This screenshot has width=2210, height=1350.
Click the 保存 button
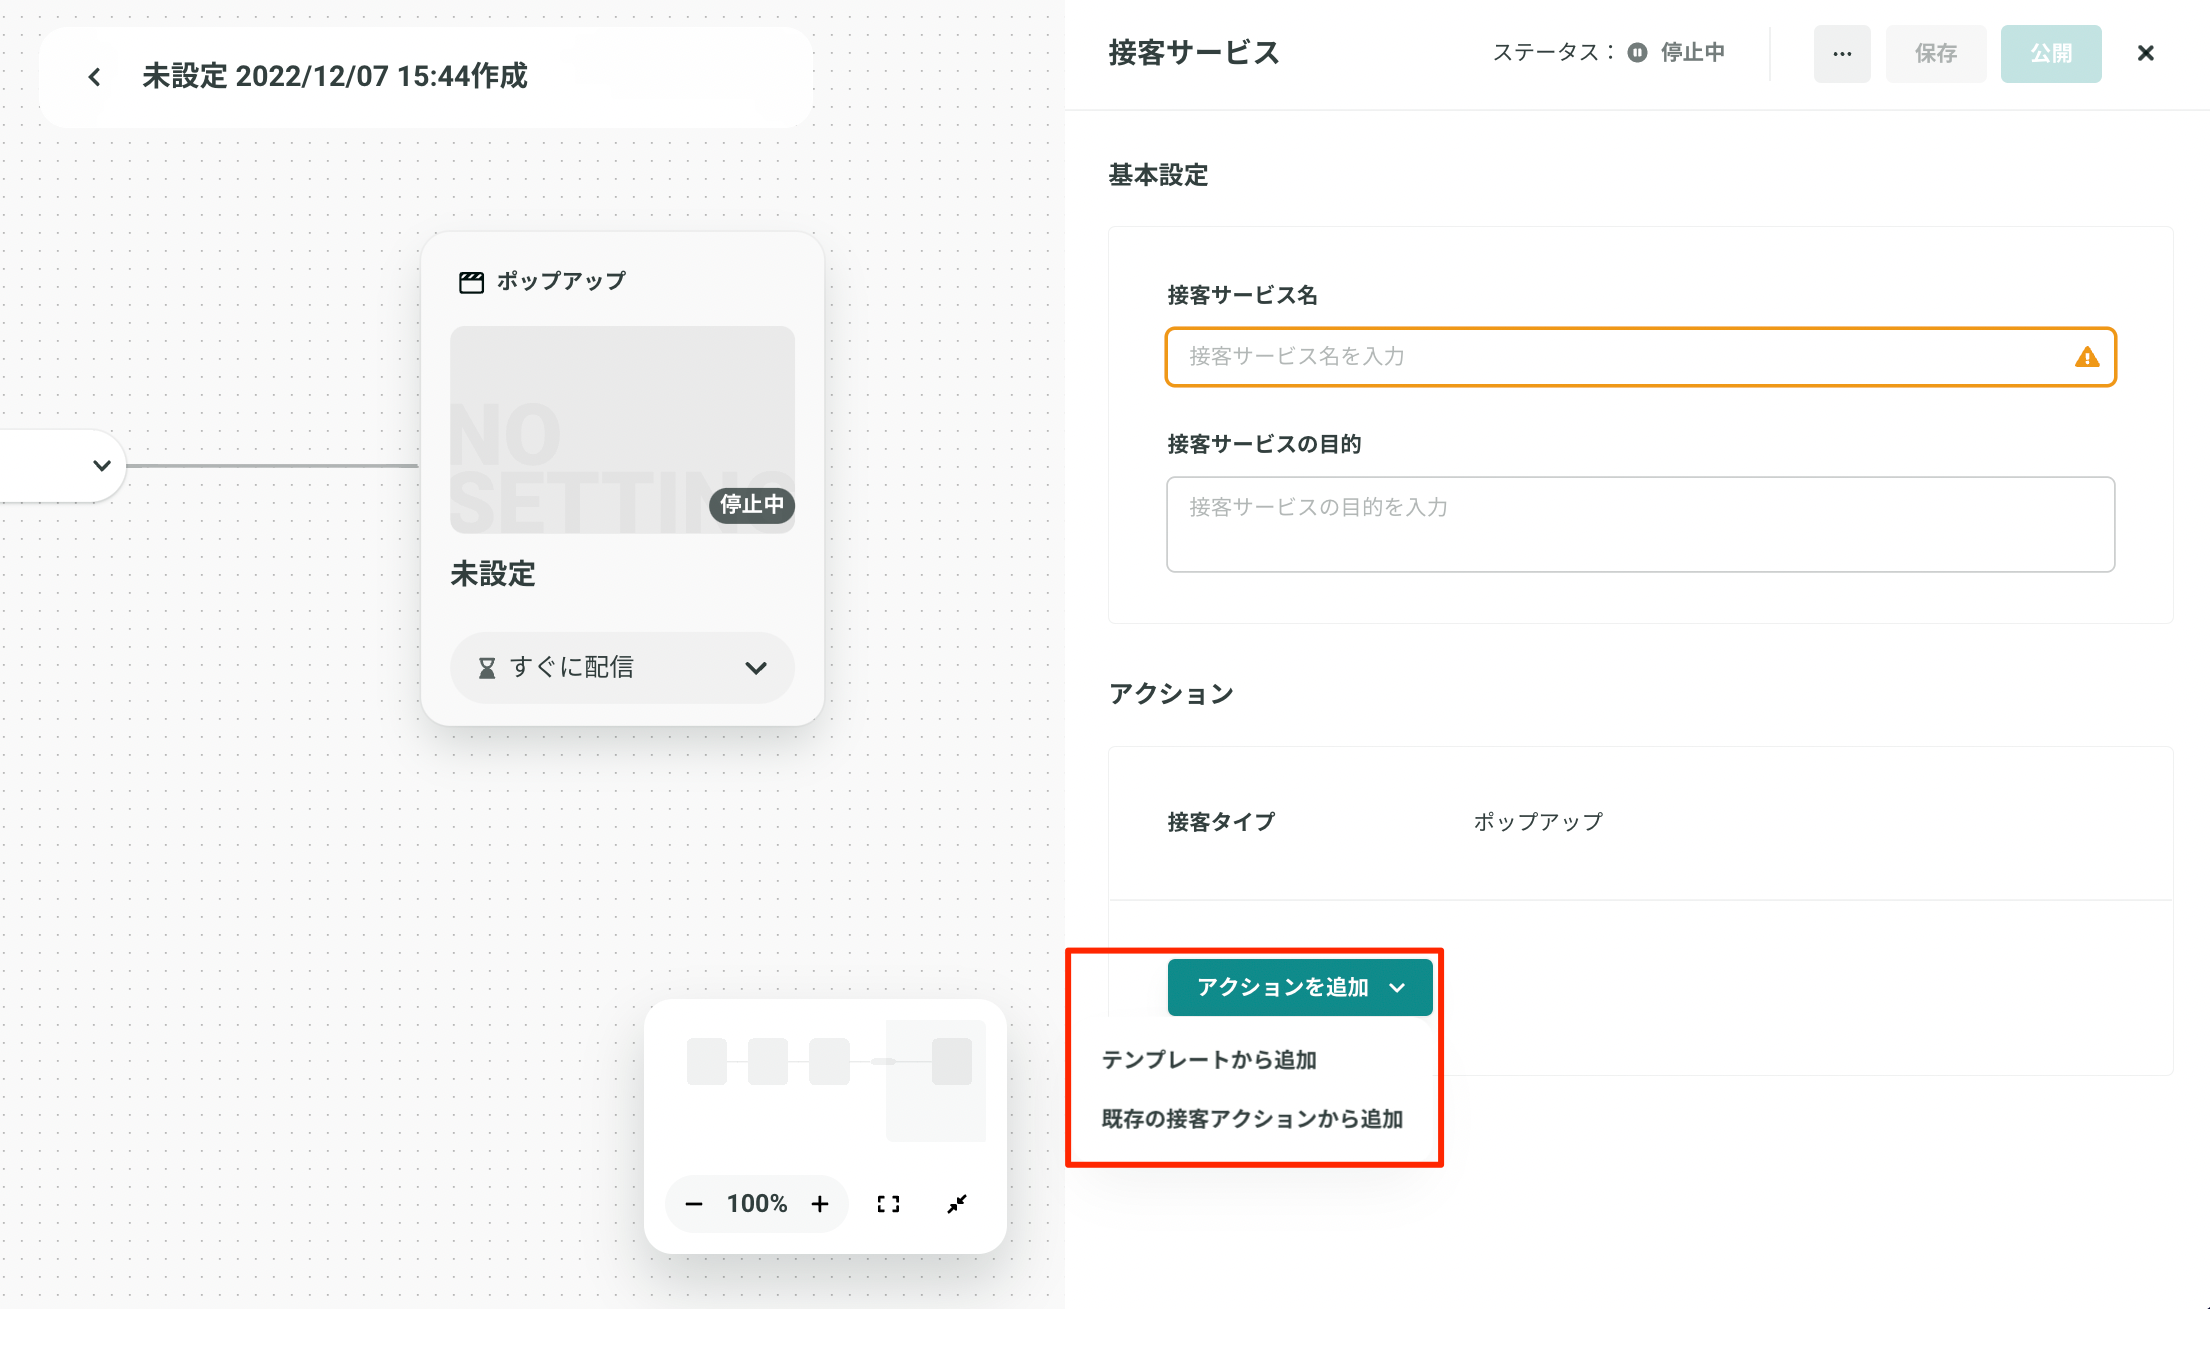(1936, 54)
